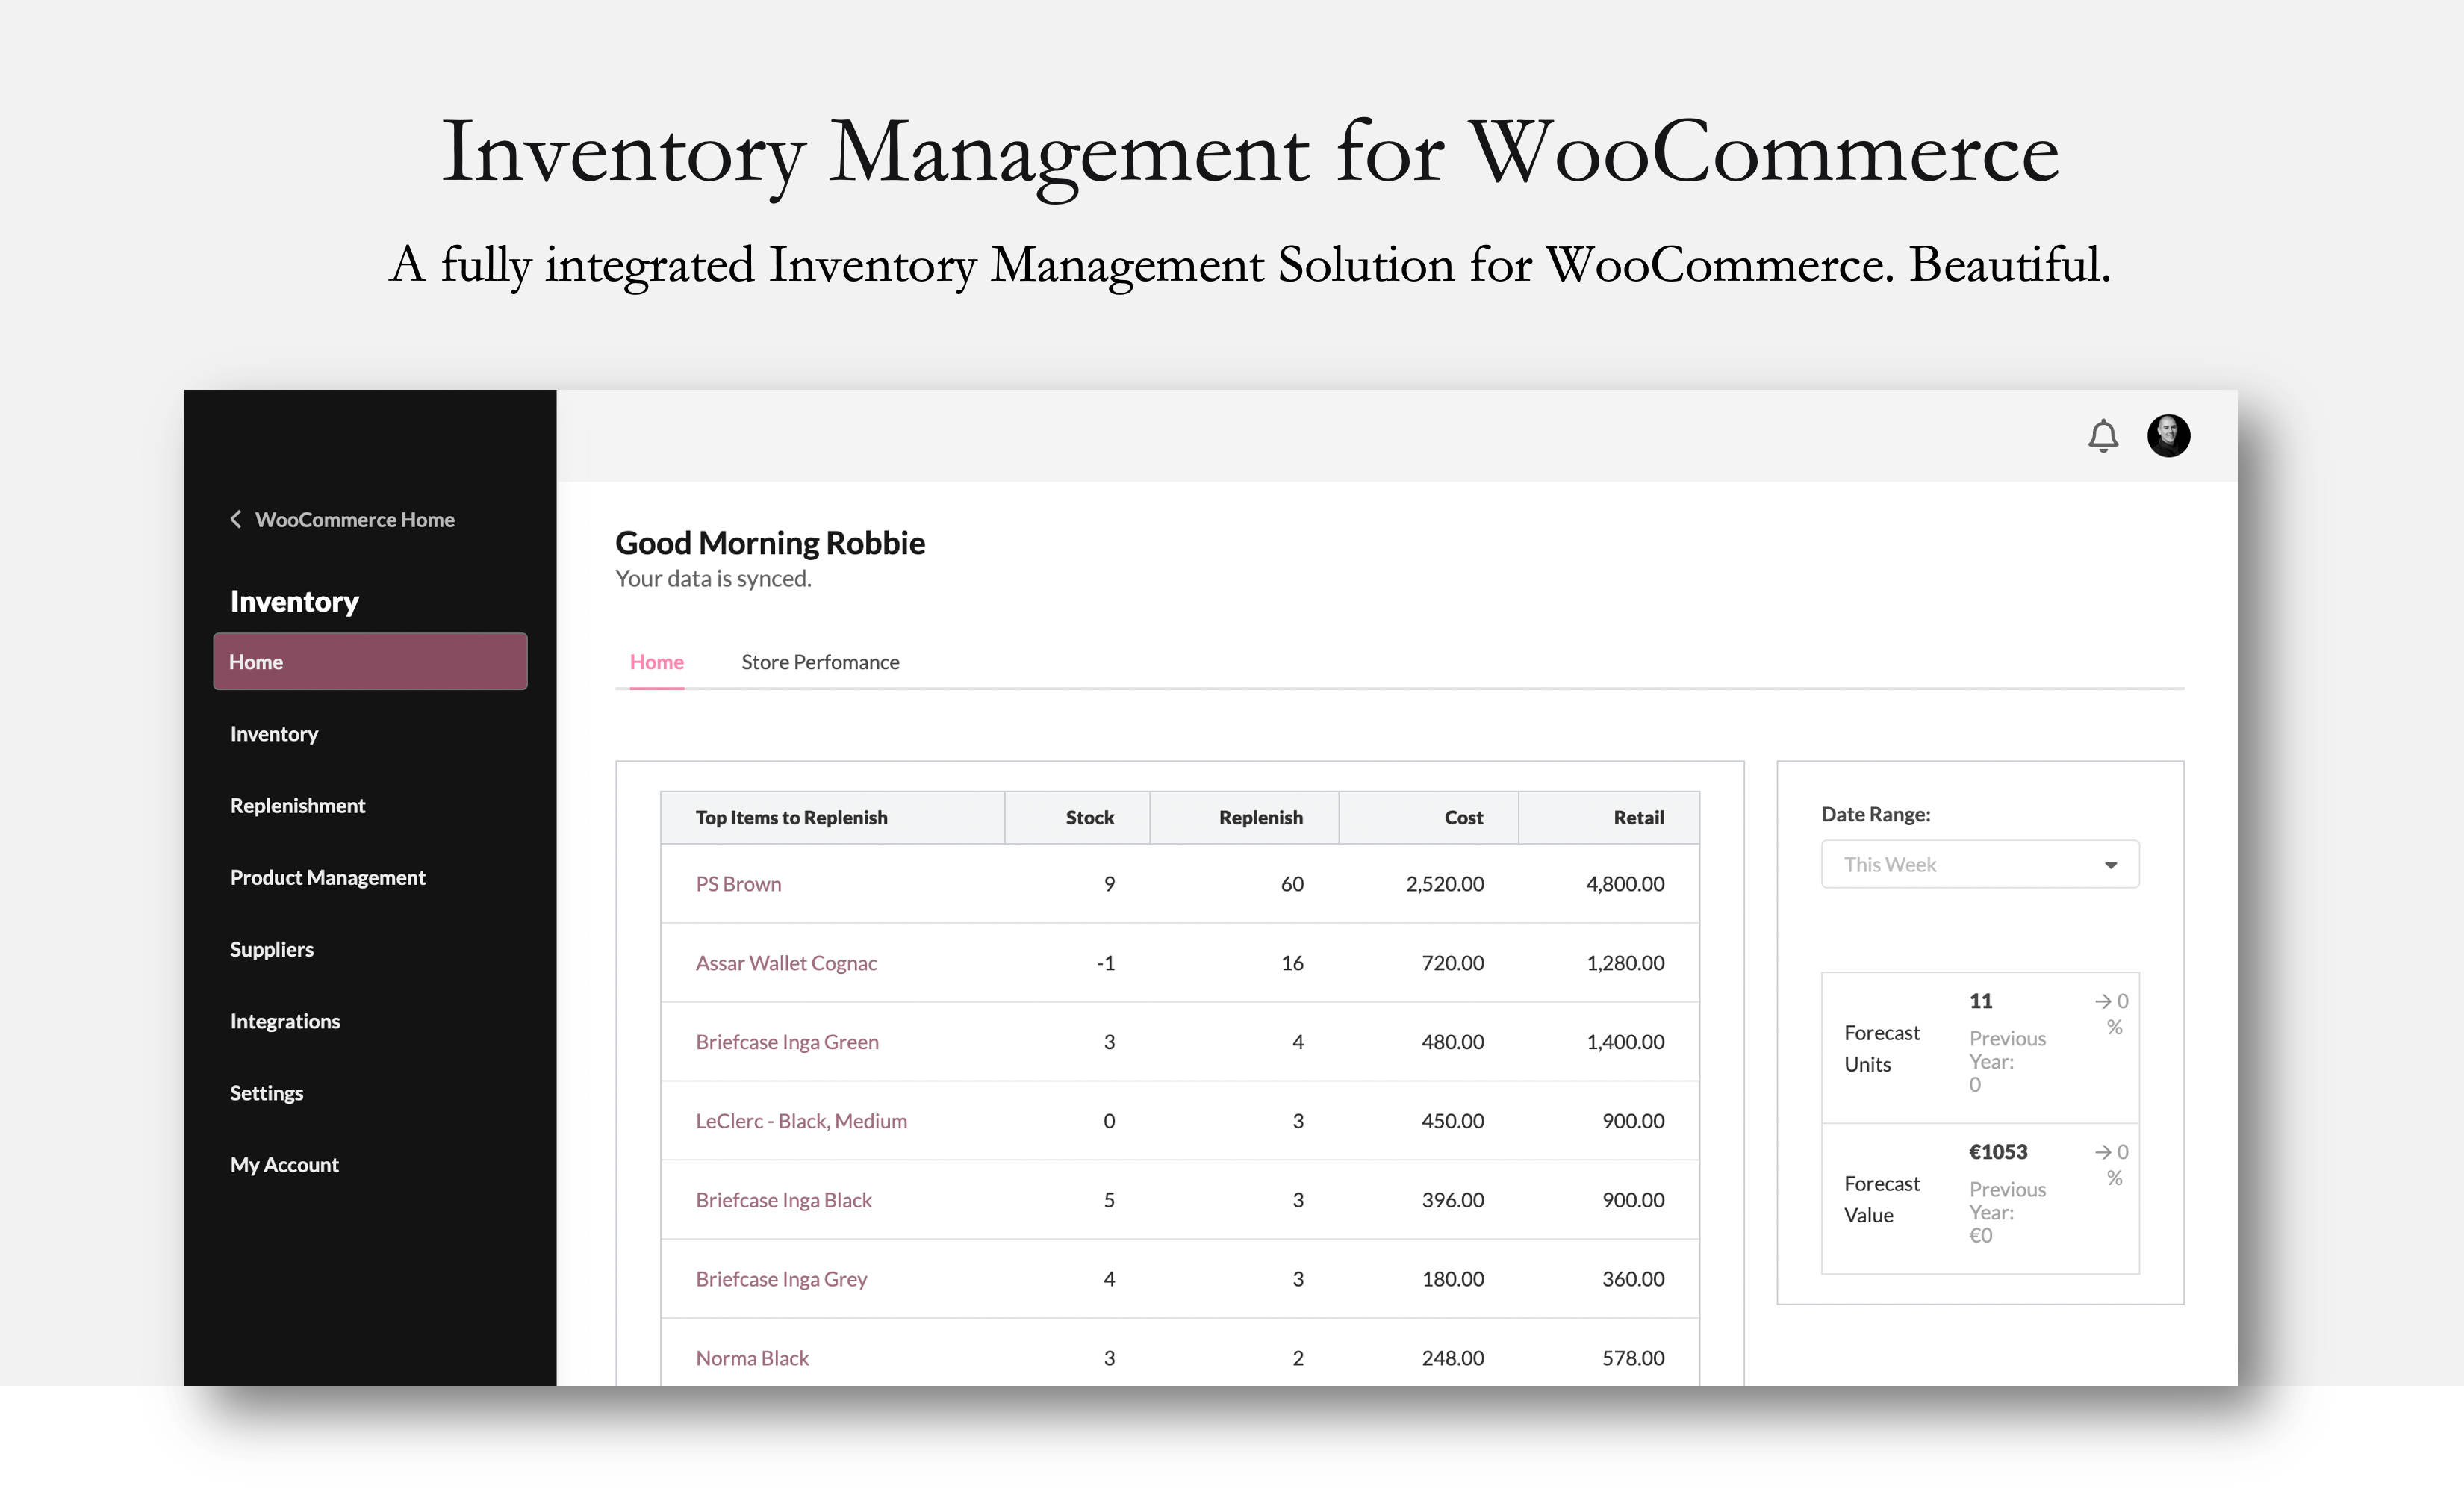Click the back chevron beside WooCommerce Home
Viewport: 2464px width, 1492px height.
236,519
